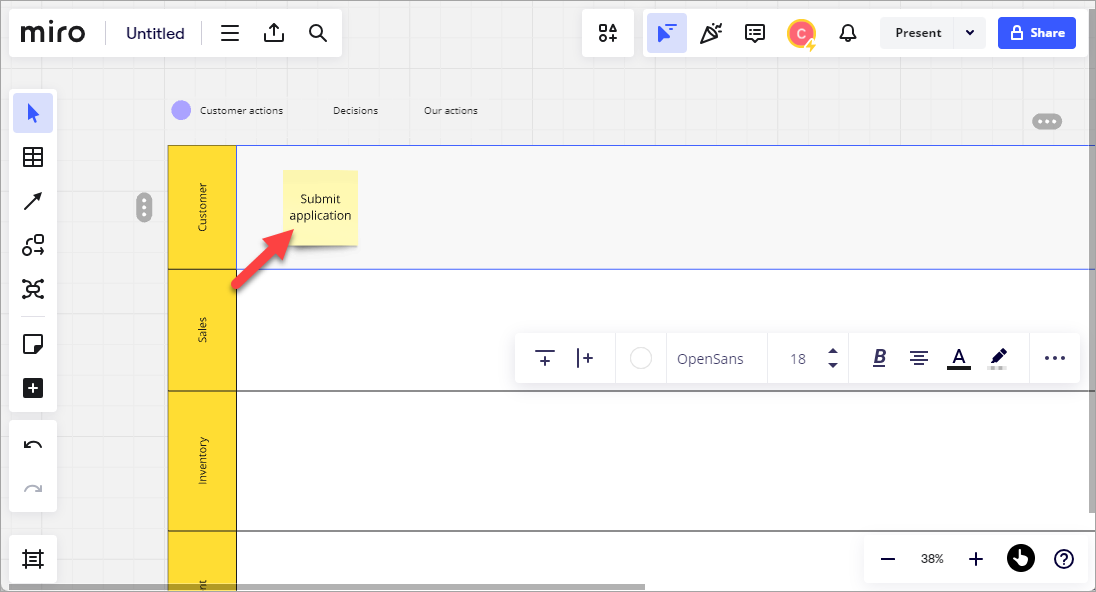Screen dimensions: 1096x592
Task: Expand the Present options arrow
Action: 969,33
